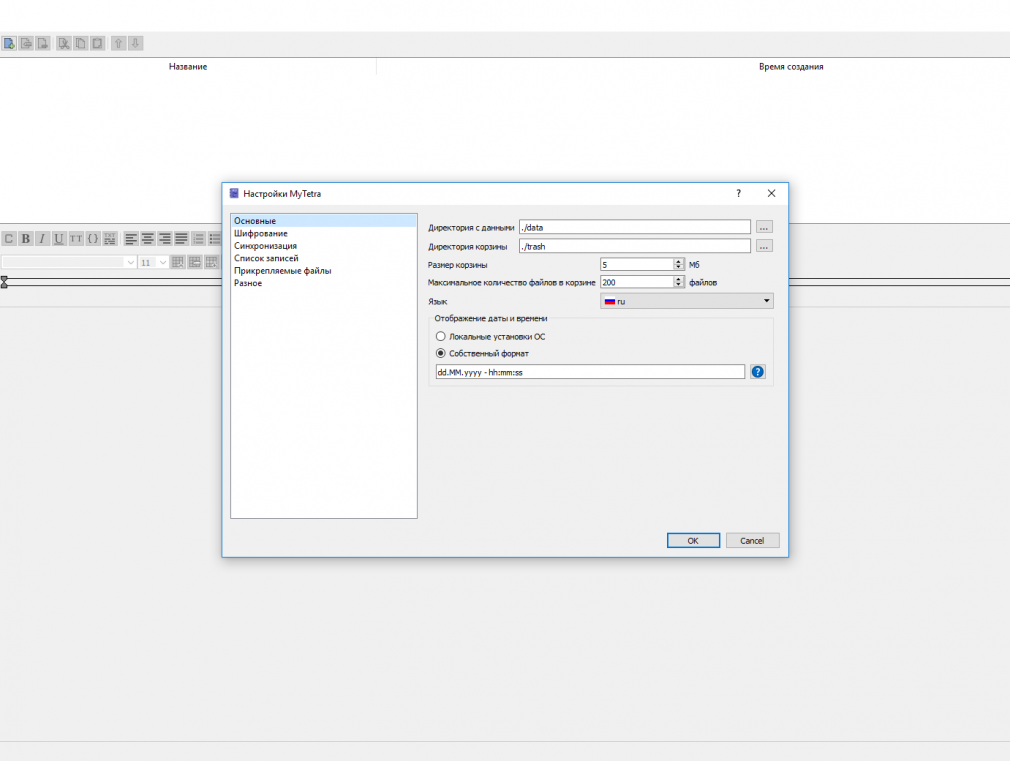Image resolution: width=1010 pixels, height=761 pixels.
Task: Select the Локальные установки ОС radio button
Action: pos(441,336)
